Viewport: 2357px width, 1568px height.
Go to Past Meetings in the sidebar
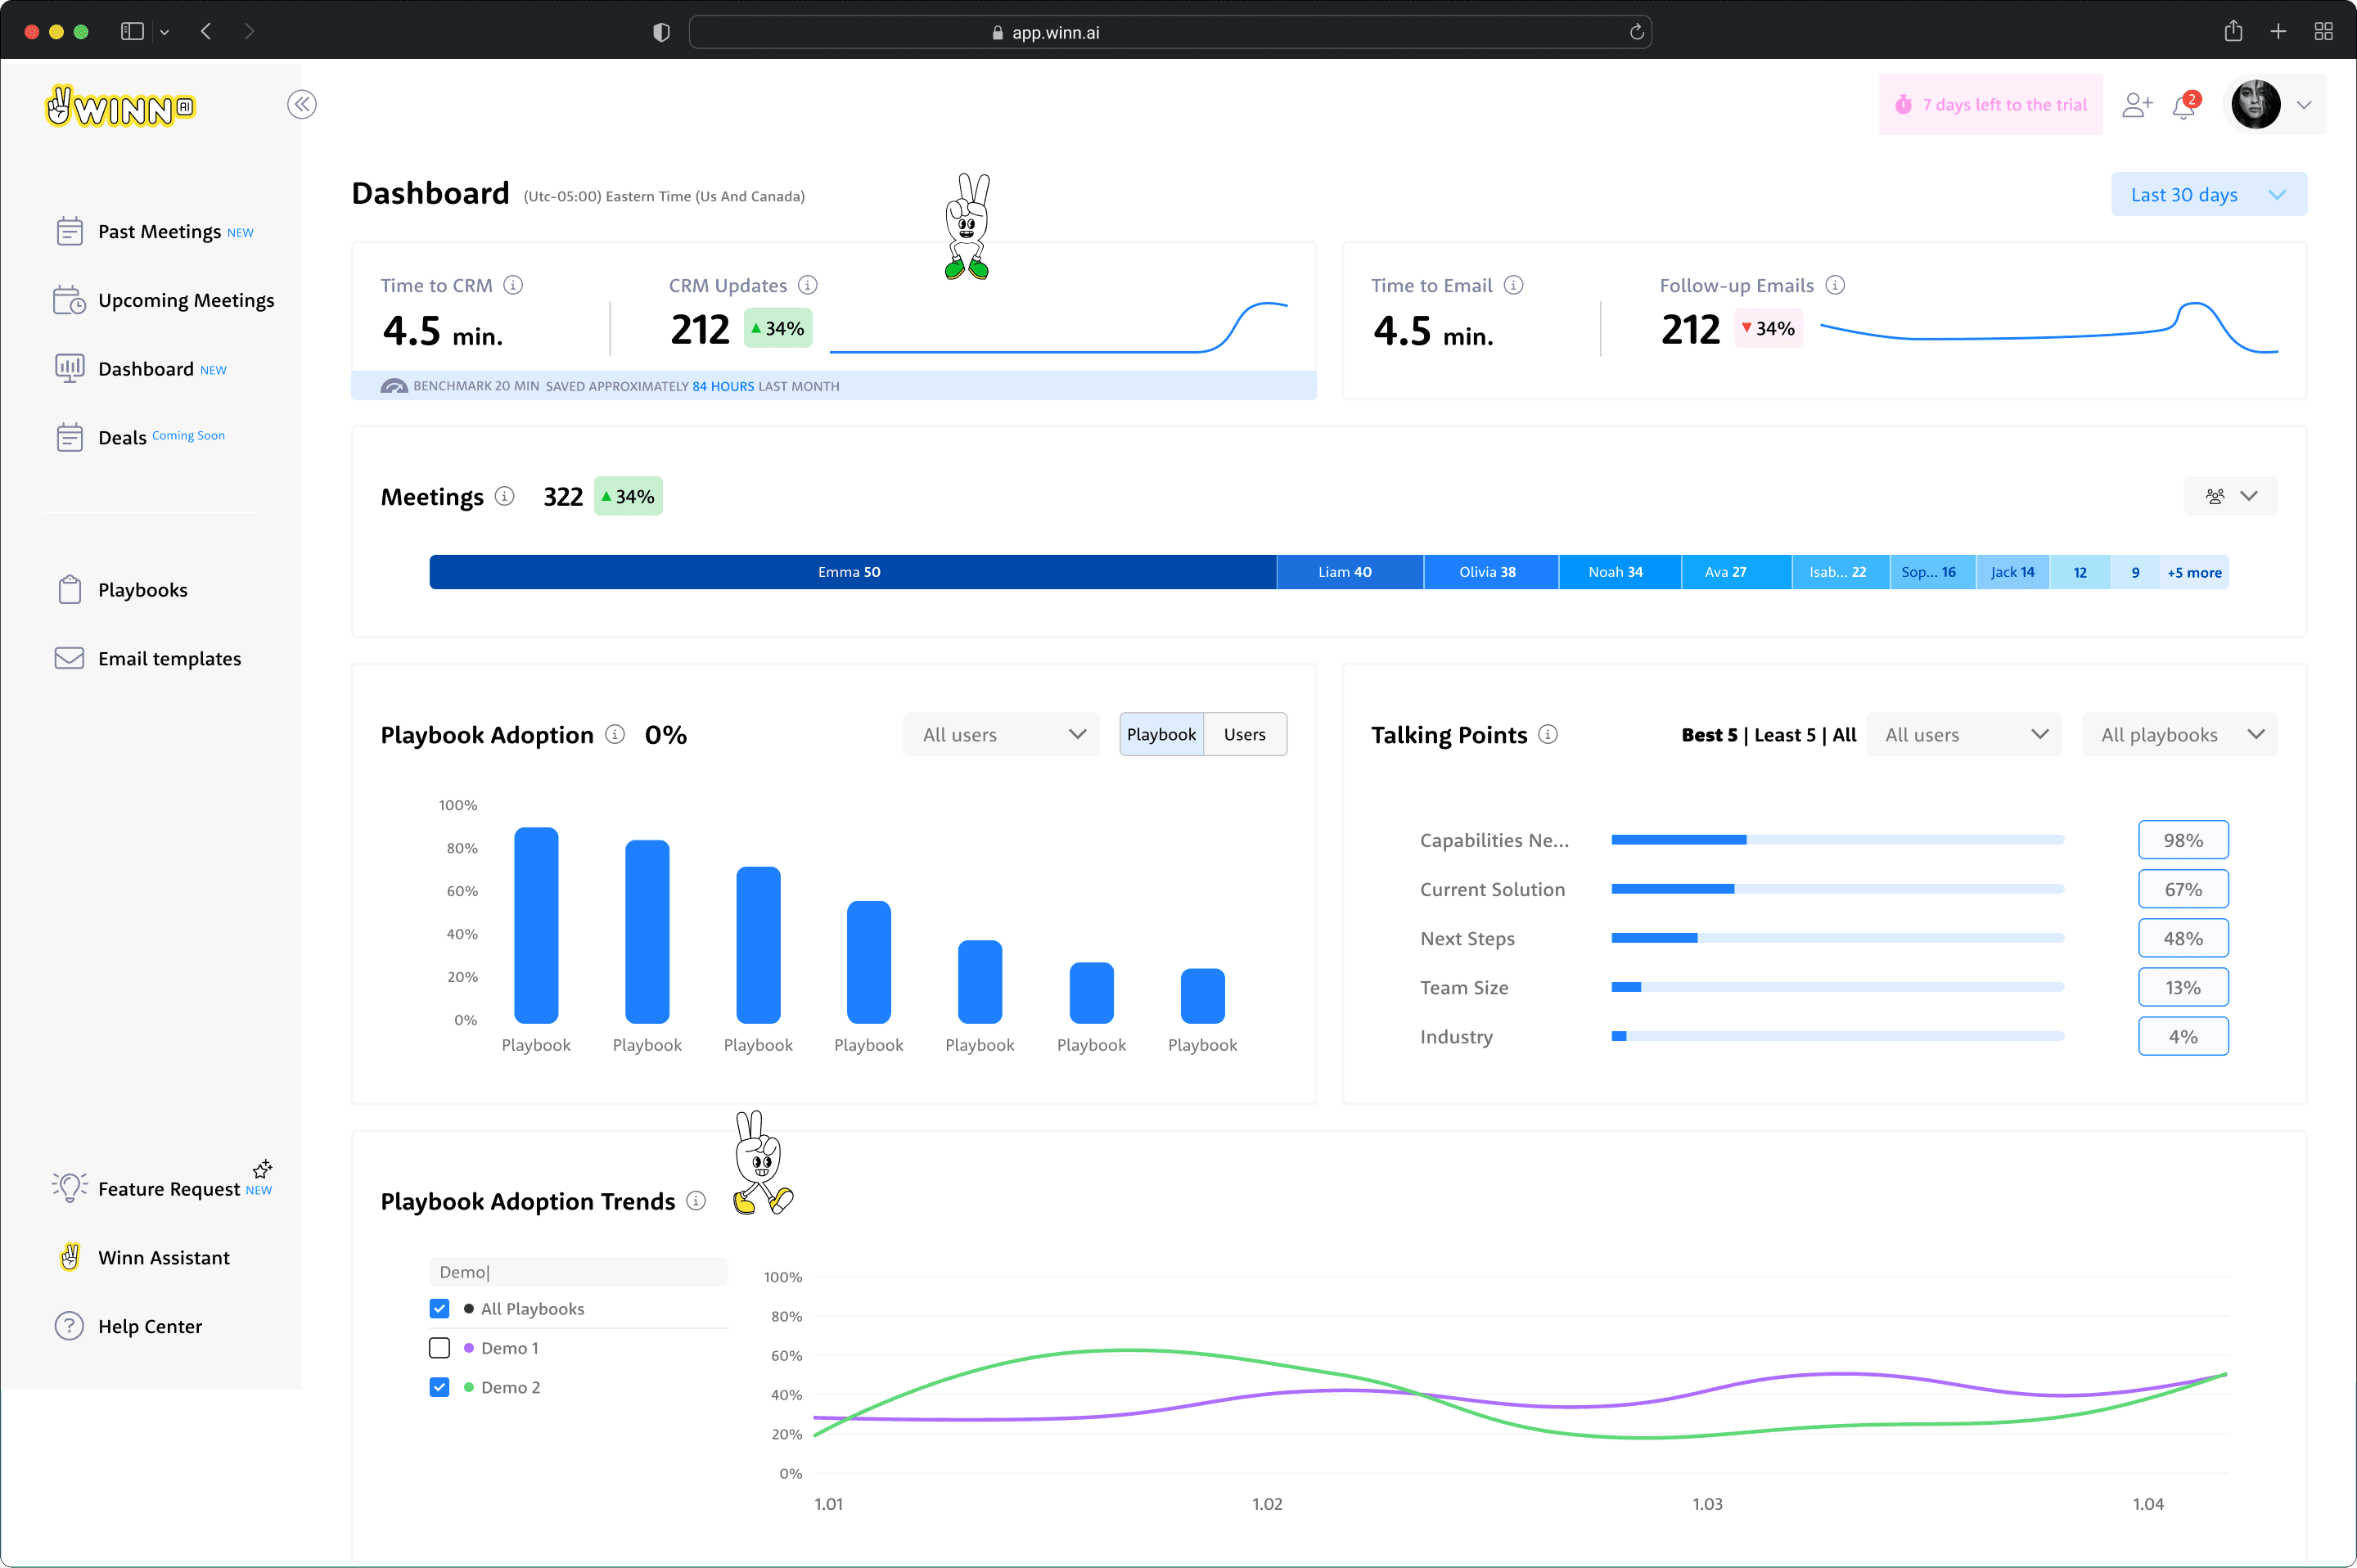click(x=159, y=231)
